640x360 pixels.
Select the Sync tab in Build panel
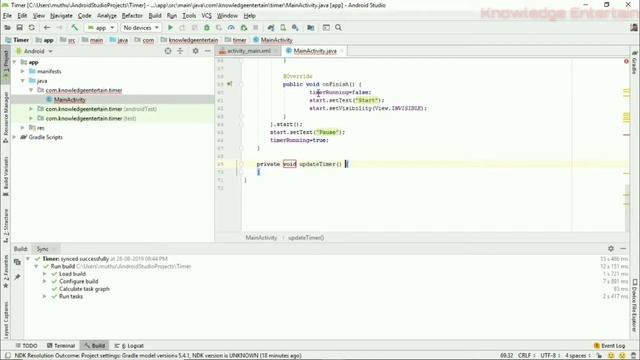(45, 249)
